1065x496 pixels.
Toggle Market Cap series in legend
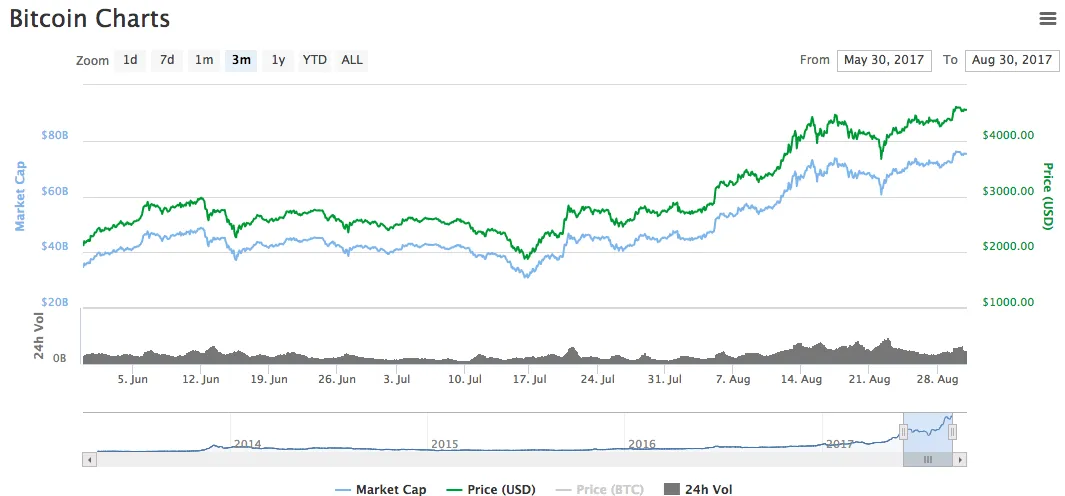(382, 489)
